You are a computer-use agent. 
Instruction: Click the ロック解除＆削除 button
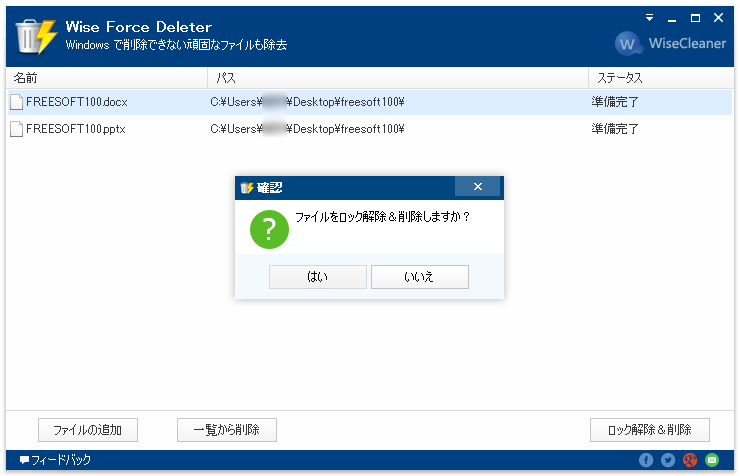650,430
